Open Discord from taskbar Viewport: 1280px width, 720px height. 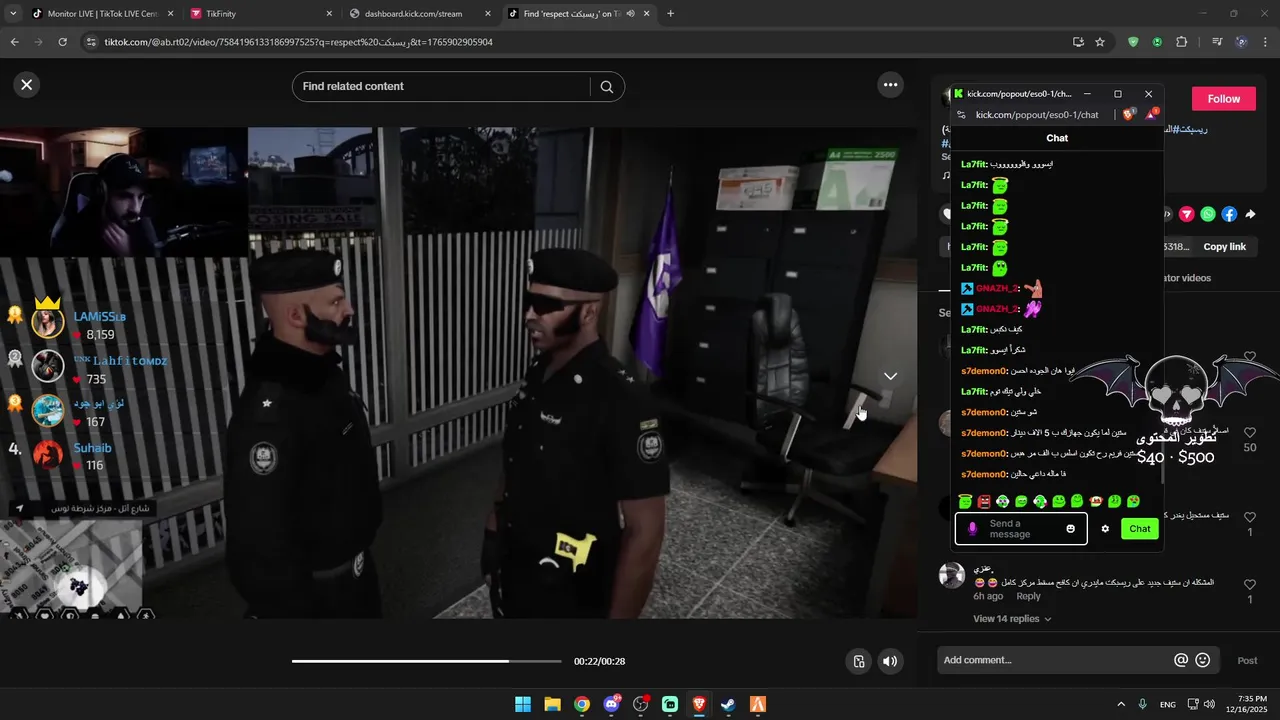click(x=611, y=704)
